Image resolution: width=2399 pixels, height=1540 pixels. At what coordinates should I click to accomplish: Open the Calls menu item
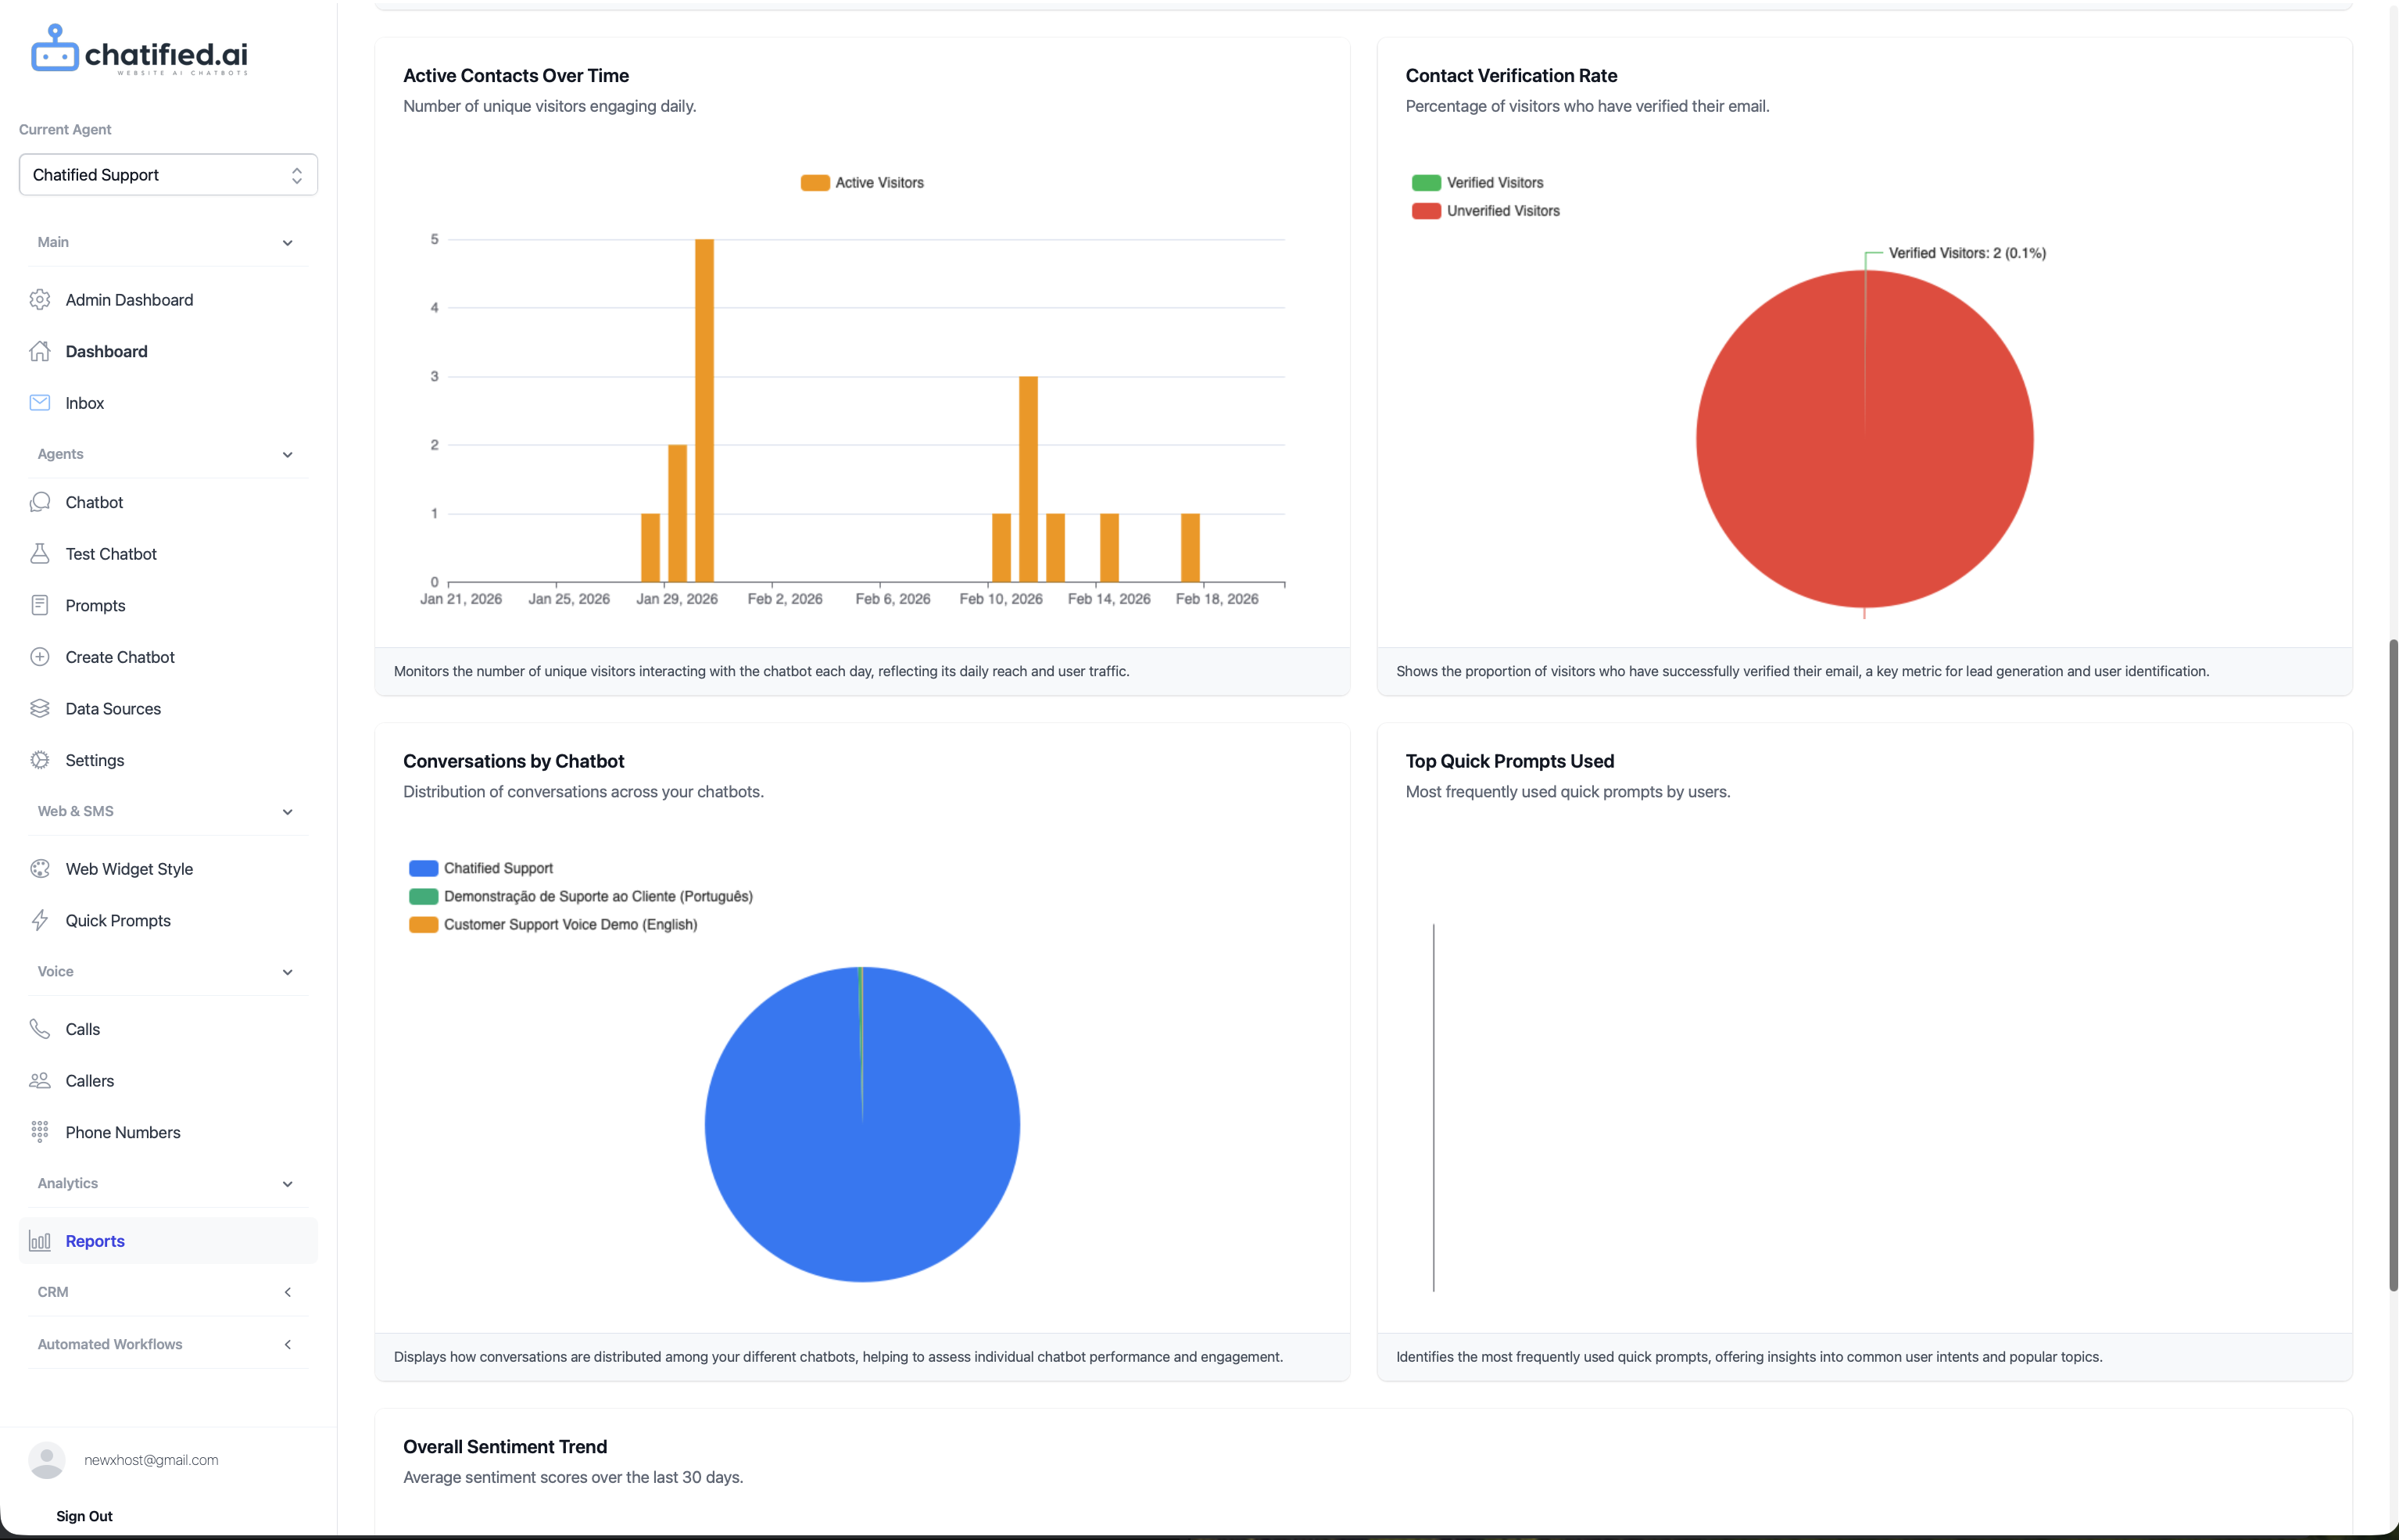[x=82, y=1029]
